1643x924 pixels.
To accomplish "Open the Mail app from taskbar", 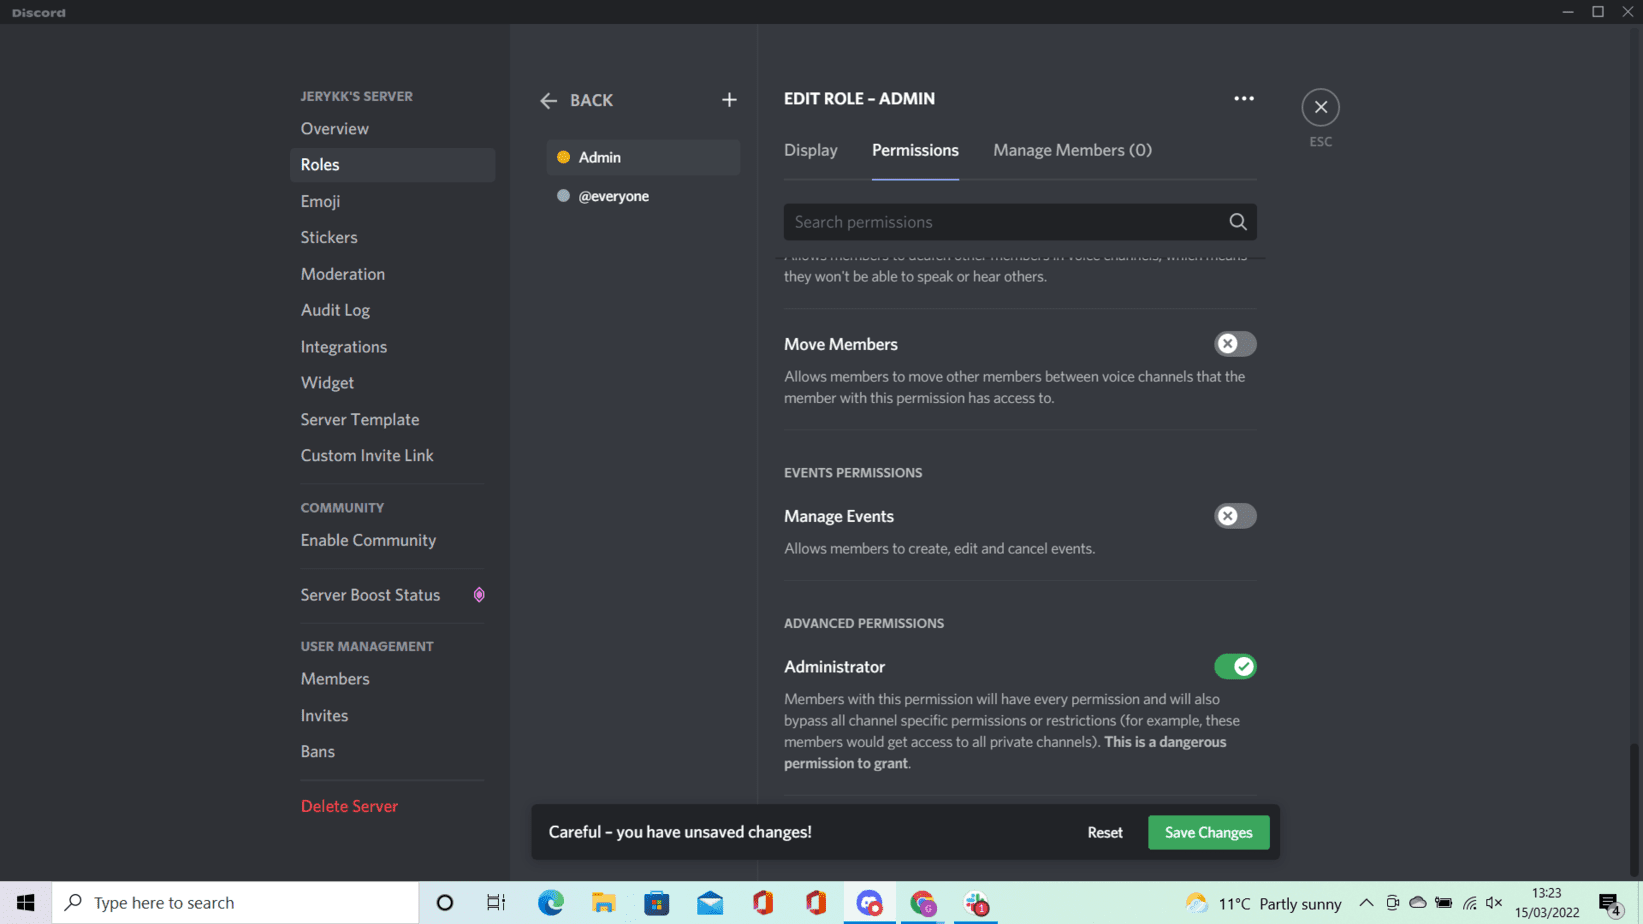I will [x=710, y=903].
